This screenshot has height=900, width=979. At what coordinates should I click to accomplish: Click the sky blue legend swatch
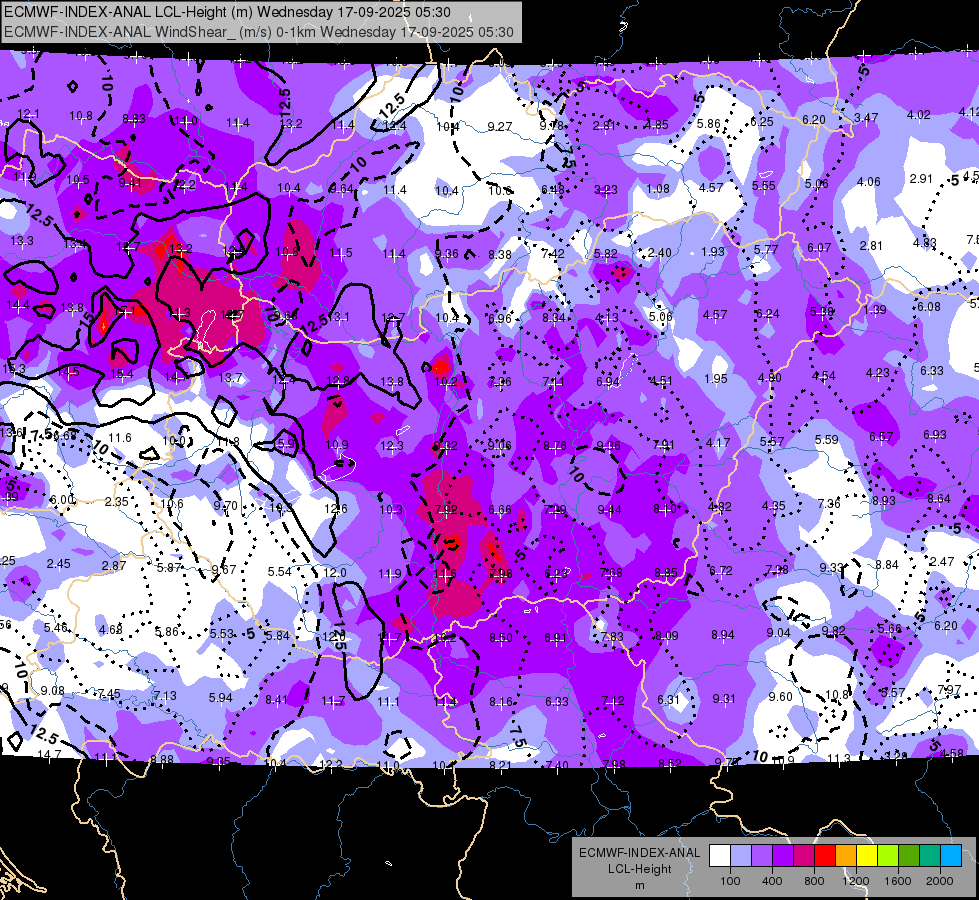pos(951,856)
